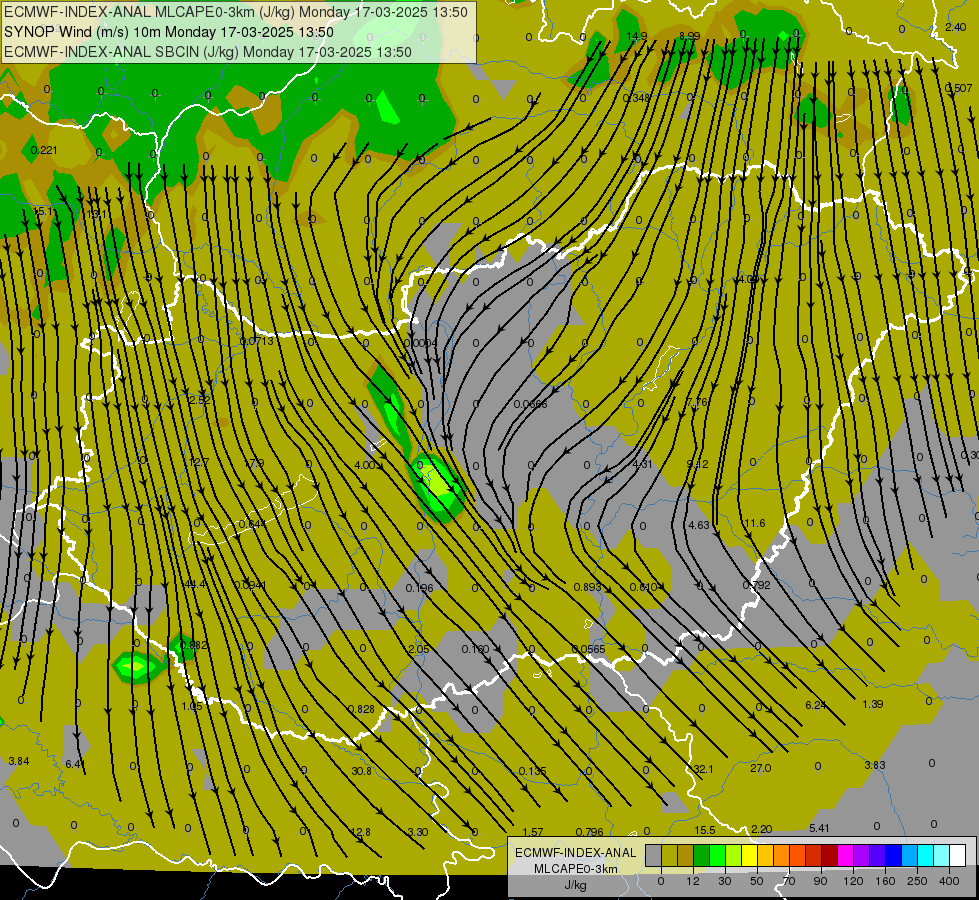Click the legend scale value 120
Image resolution: width=979 pixels, height=900 pixels.
click(853, 881)
